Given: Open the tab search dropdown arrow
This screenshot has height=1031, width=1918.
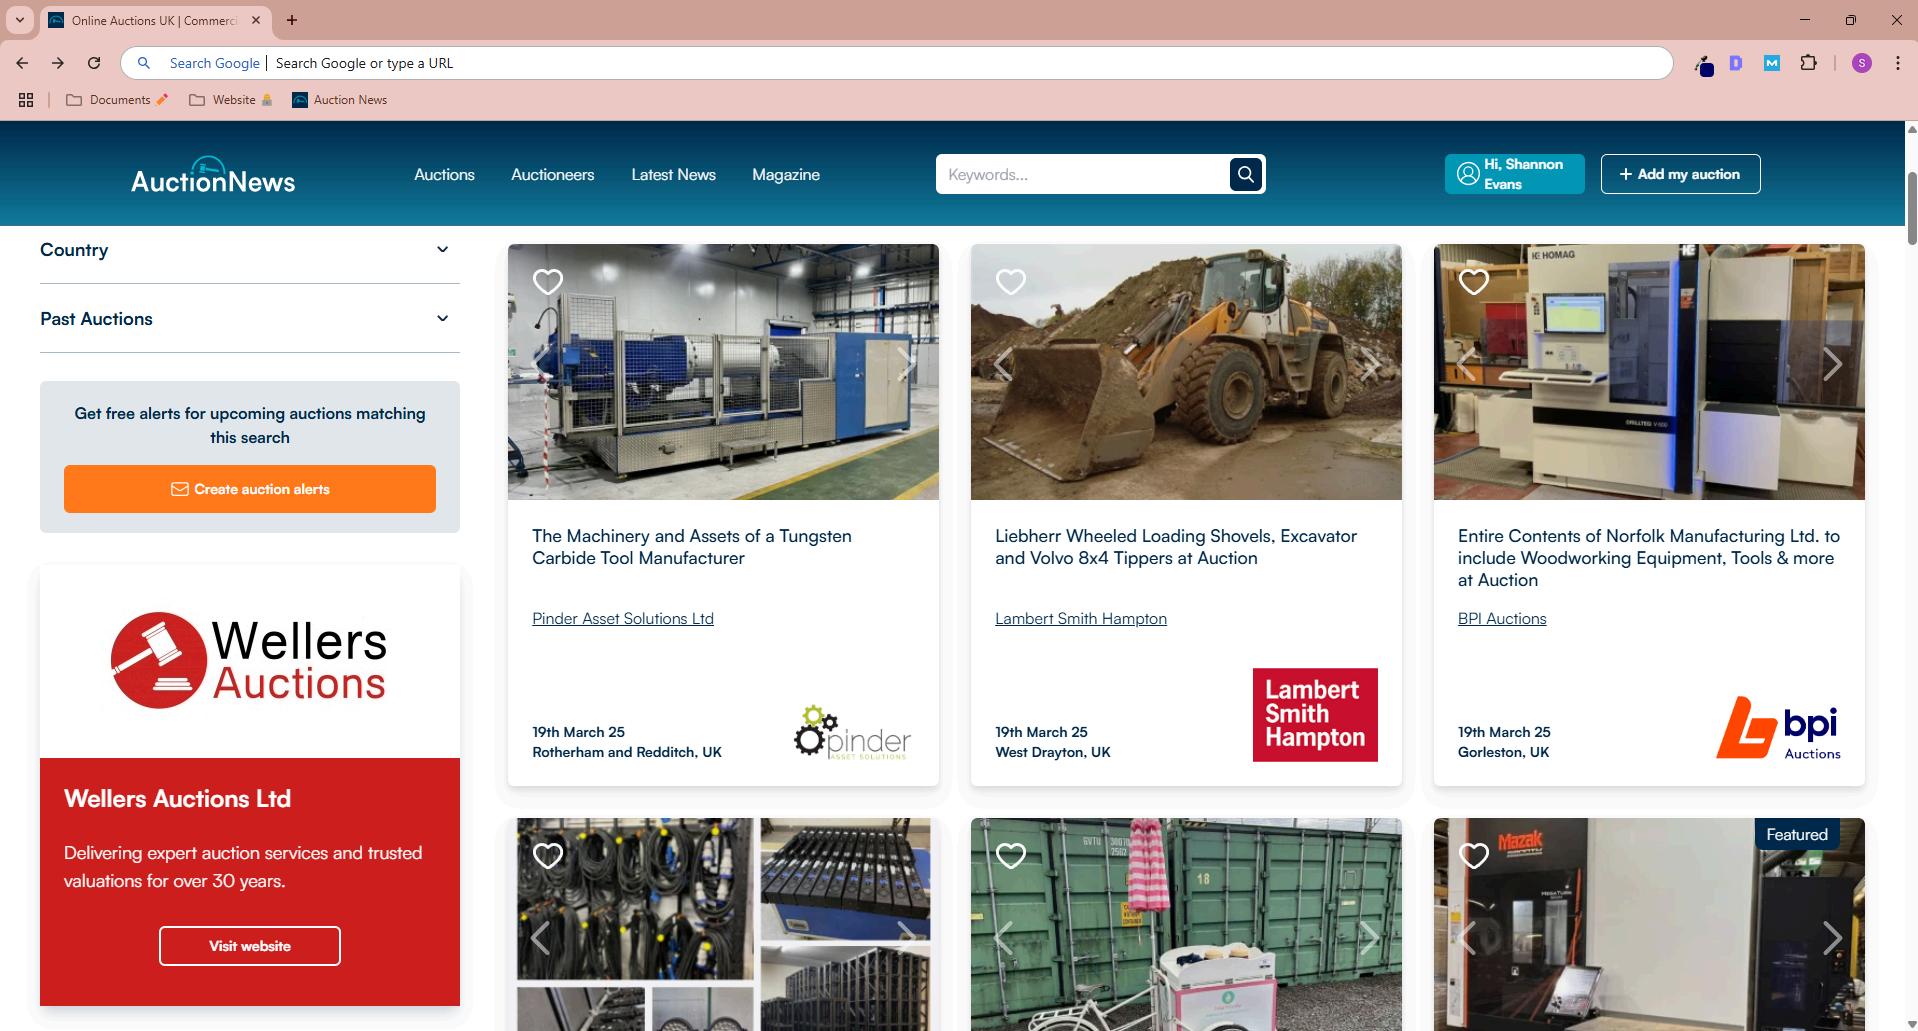Looking at the screenshot, I should (19, 20).
